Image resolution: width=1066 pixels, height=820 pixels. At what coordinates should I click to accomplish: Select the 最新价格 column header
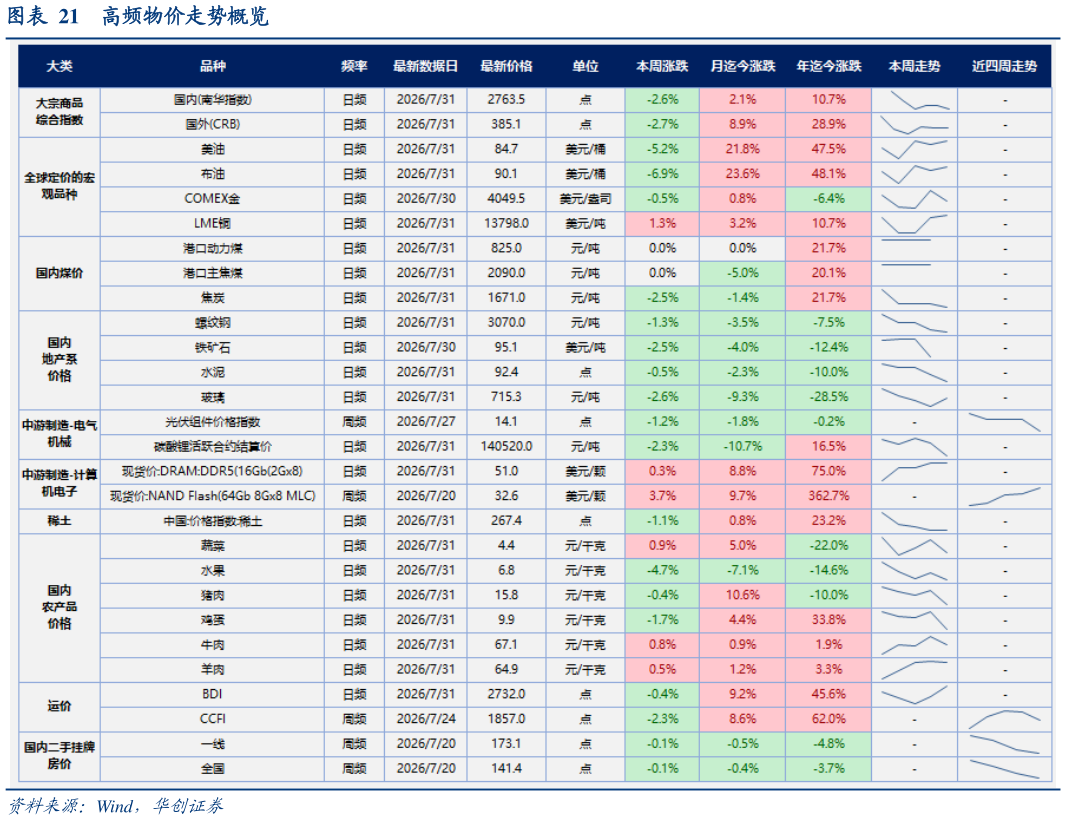coord(506,66)
